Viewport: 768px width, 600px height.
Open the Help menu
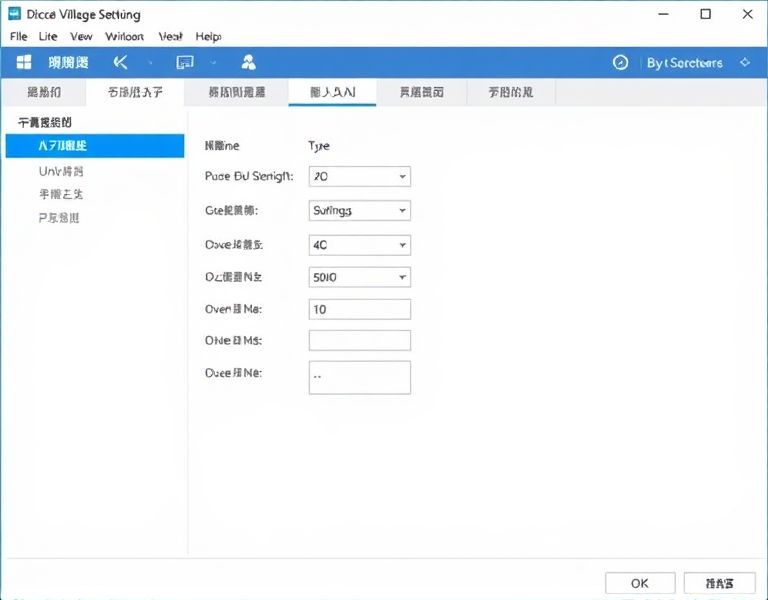tap(208, 36)
